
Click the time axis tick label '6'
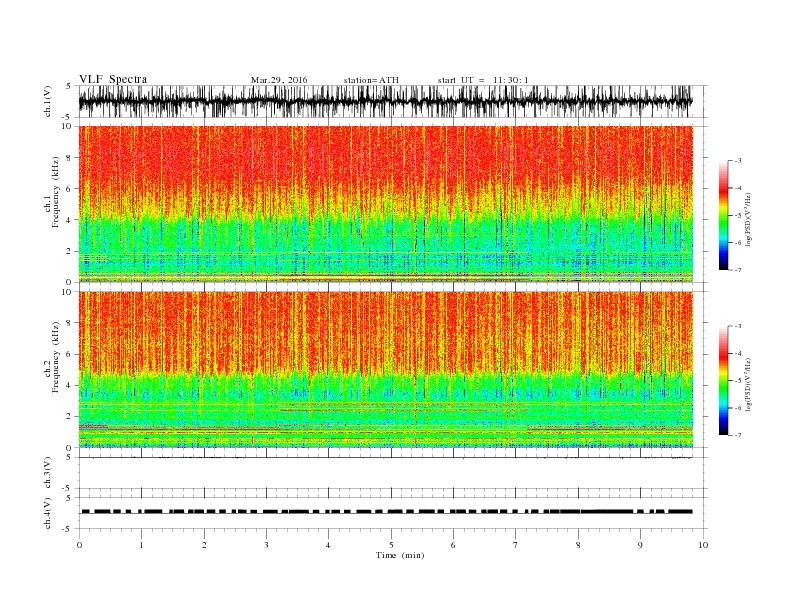click(x=453, y=545)
